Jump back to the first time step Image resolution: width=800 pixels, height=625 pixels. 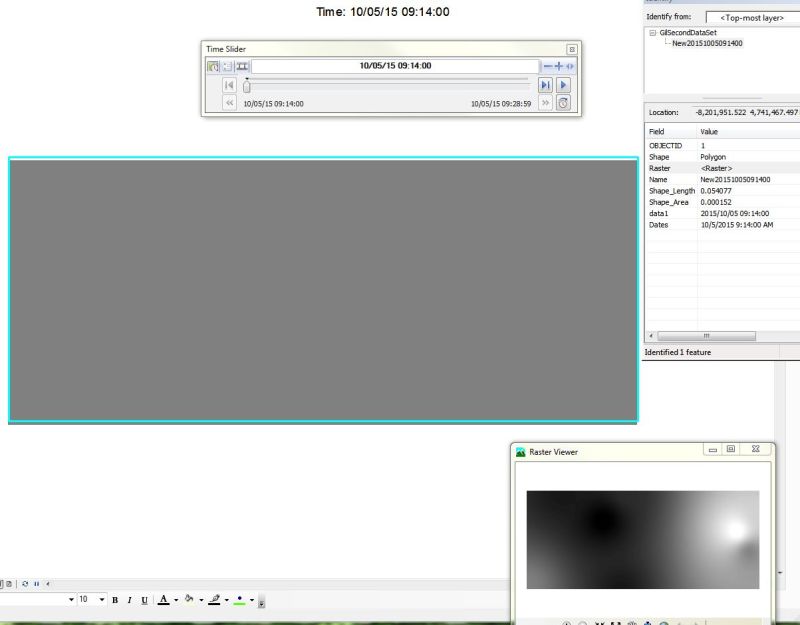click(229, 86)
